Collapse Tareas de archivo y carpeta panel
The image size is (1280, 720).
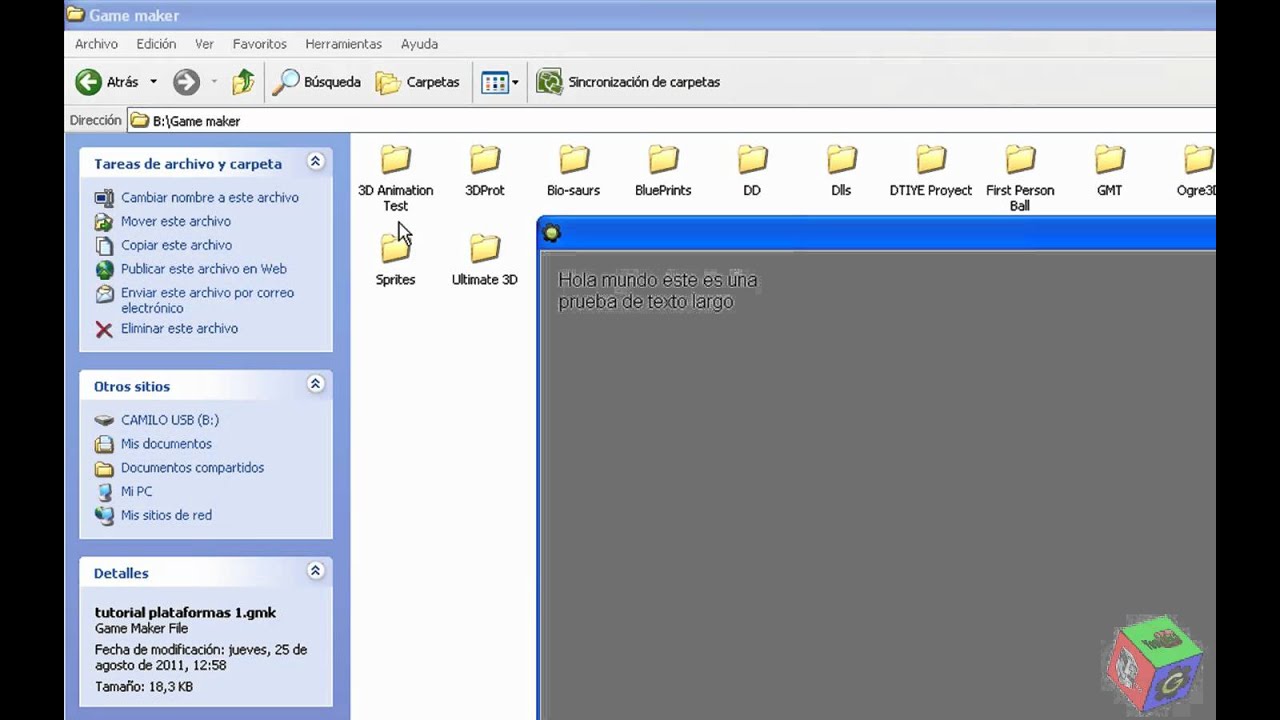coord(315,162)
